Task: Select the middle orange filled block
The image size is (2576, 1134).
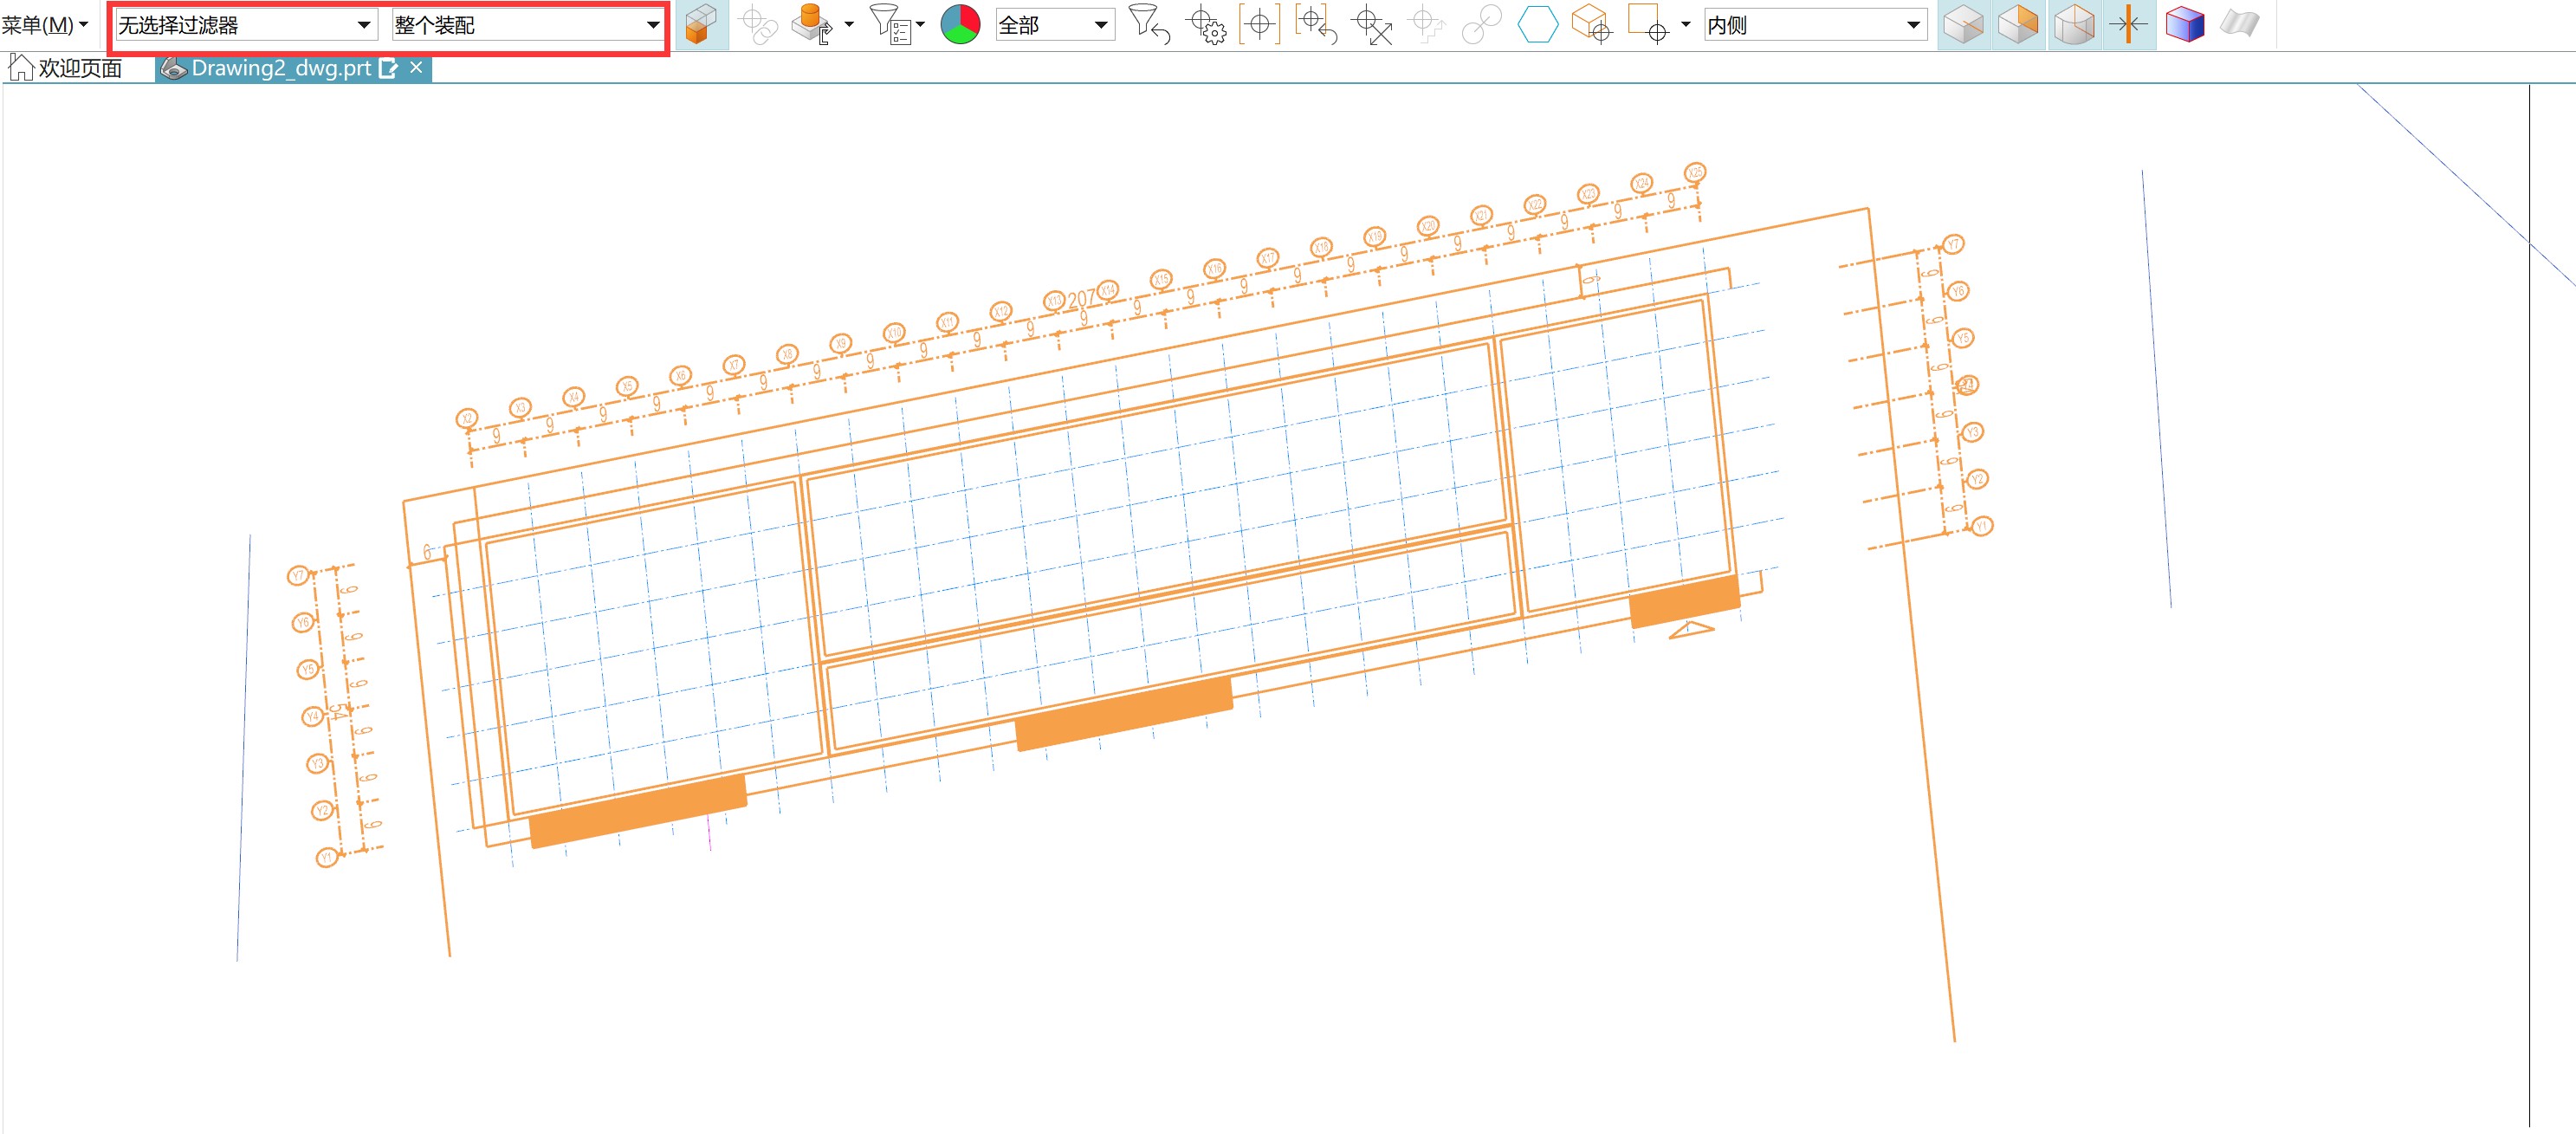Action: (1123, 713)
